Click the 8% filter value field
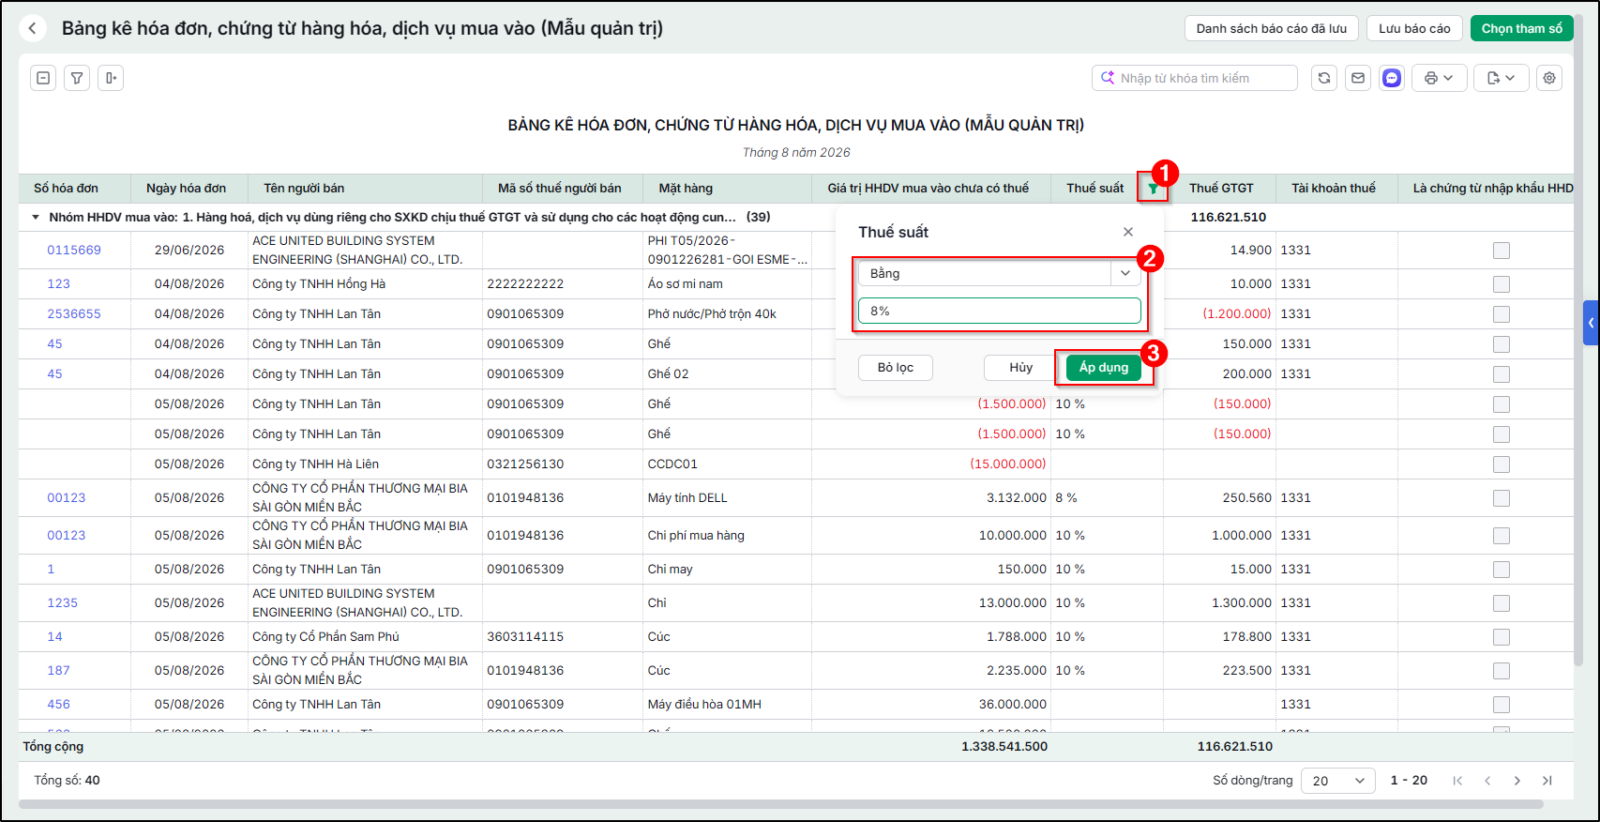 click(999, 311)
